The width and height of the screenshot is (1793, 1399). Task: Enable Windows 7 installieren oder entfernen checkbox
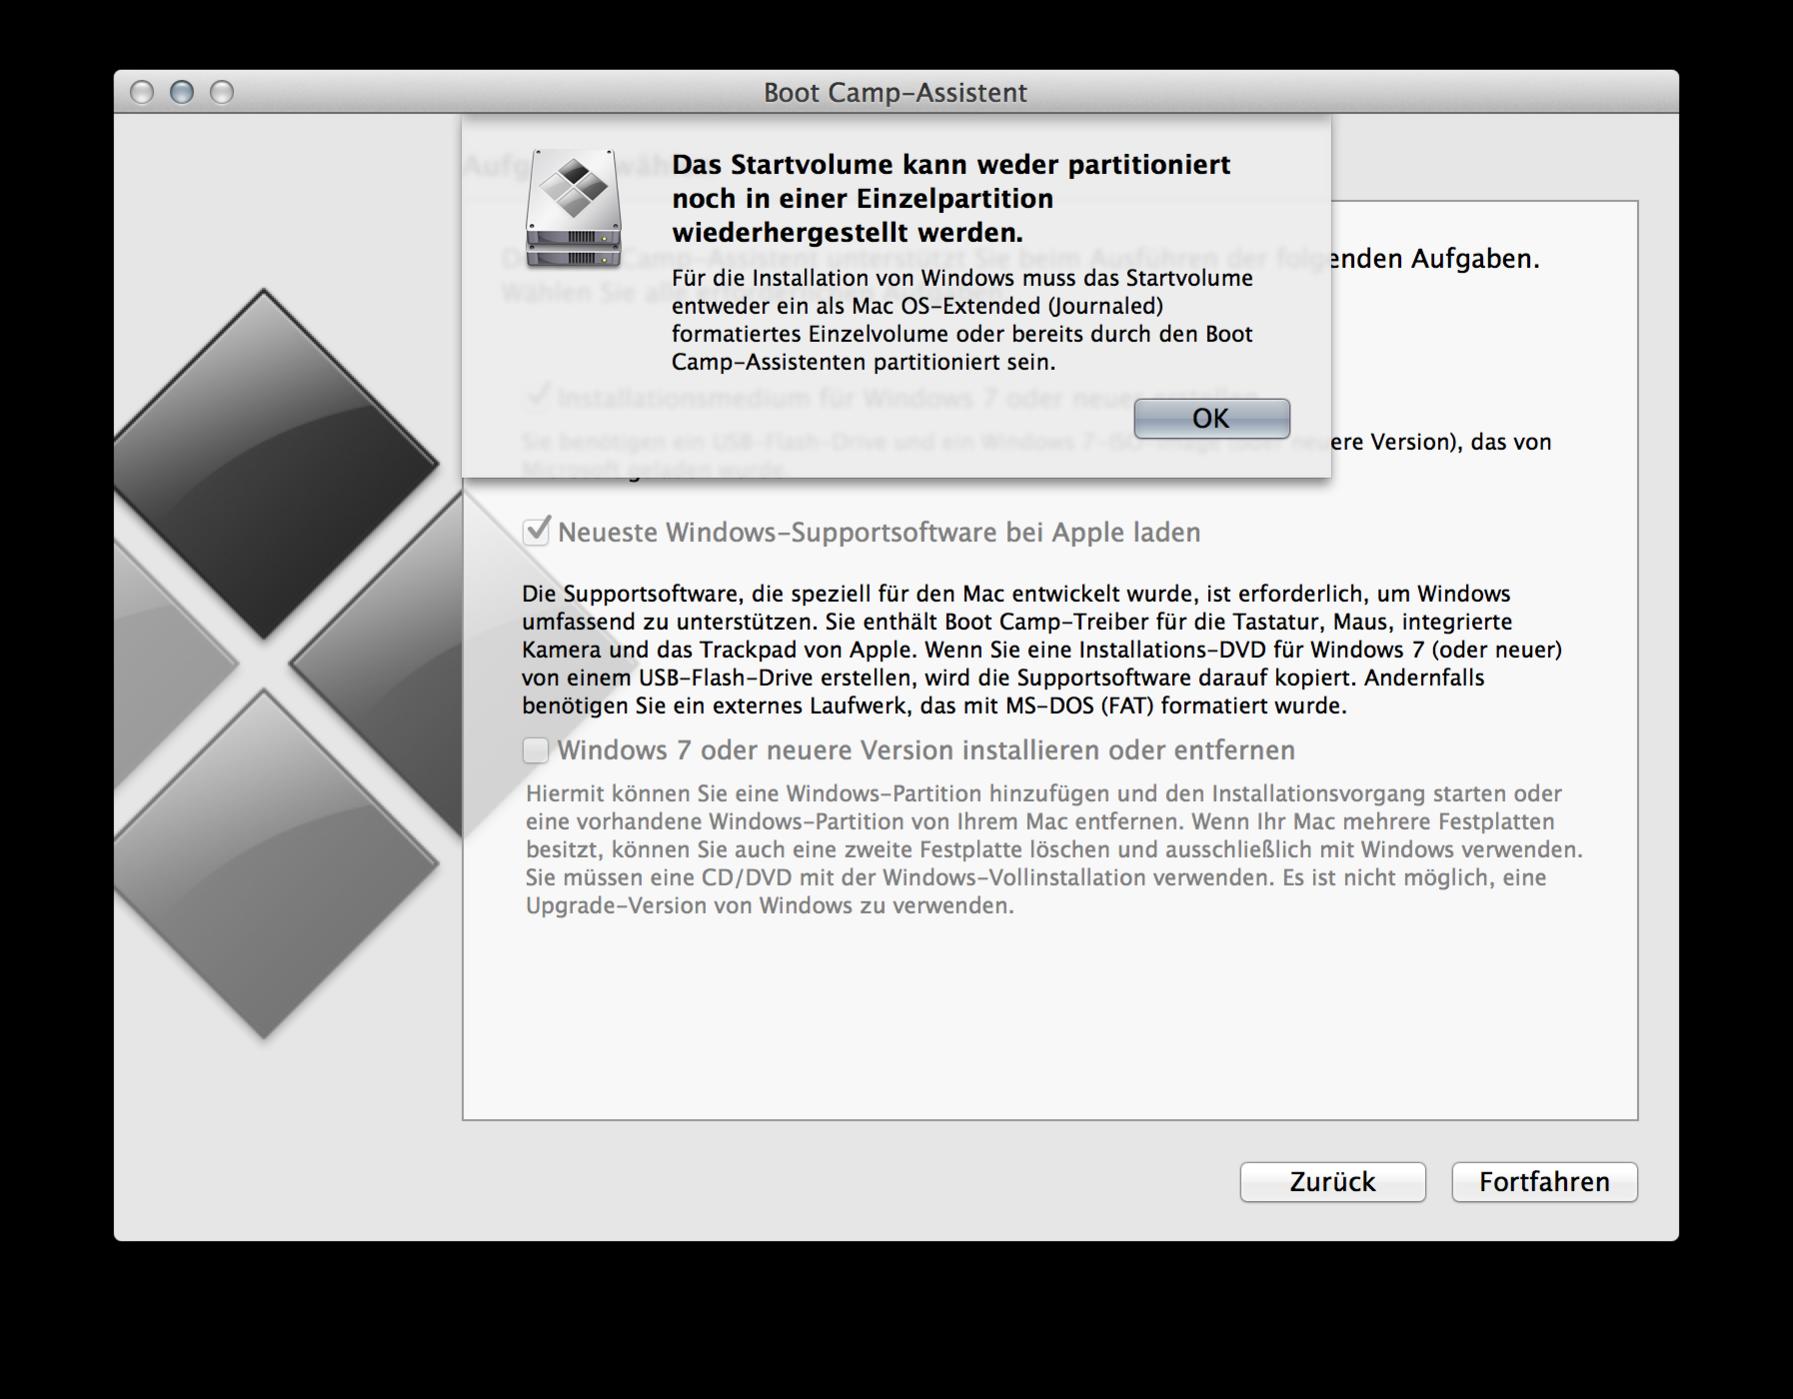tap(536, 750)
